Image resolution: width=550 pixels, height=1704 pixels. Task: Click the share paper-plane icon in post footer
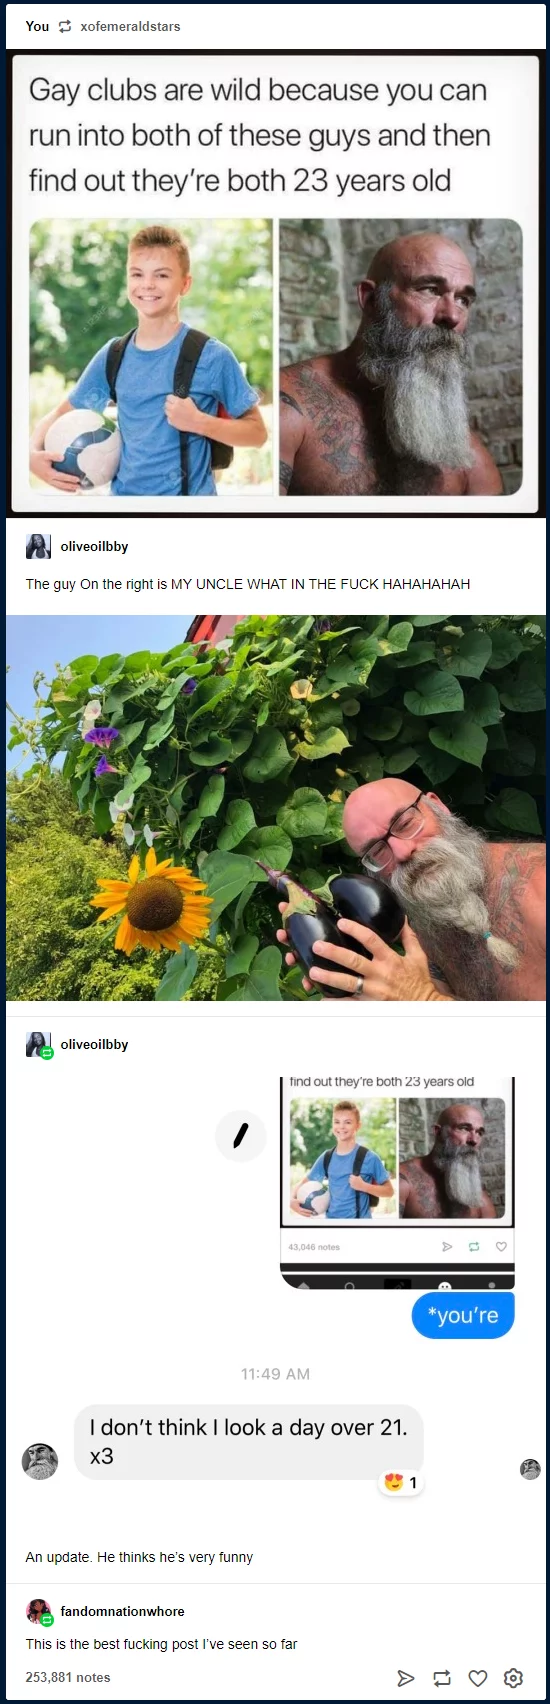tap(405, 1677)
